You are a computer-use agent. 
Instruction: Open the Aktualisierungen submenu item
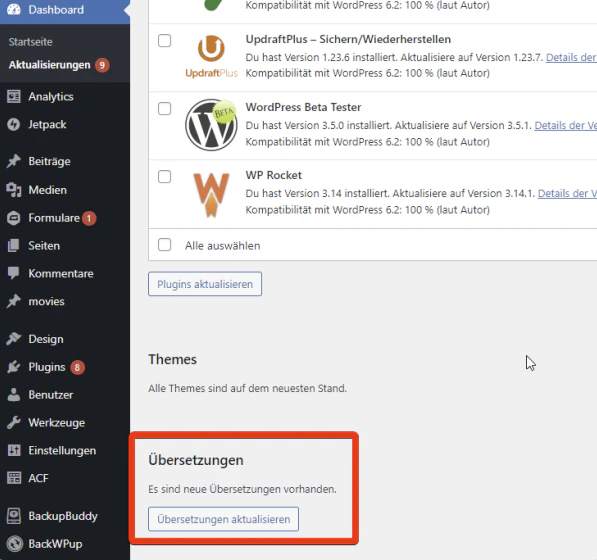(x=49, y=65)
